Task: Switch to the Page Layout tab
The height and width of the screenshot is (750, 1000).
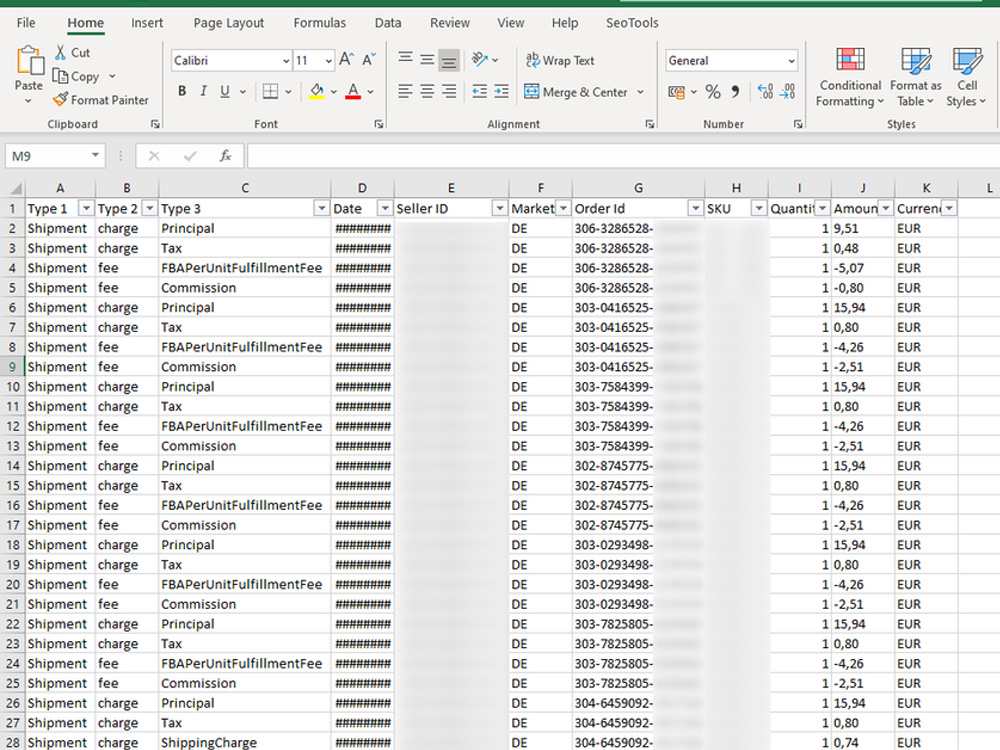Action: point(228,23)
